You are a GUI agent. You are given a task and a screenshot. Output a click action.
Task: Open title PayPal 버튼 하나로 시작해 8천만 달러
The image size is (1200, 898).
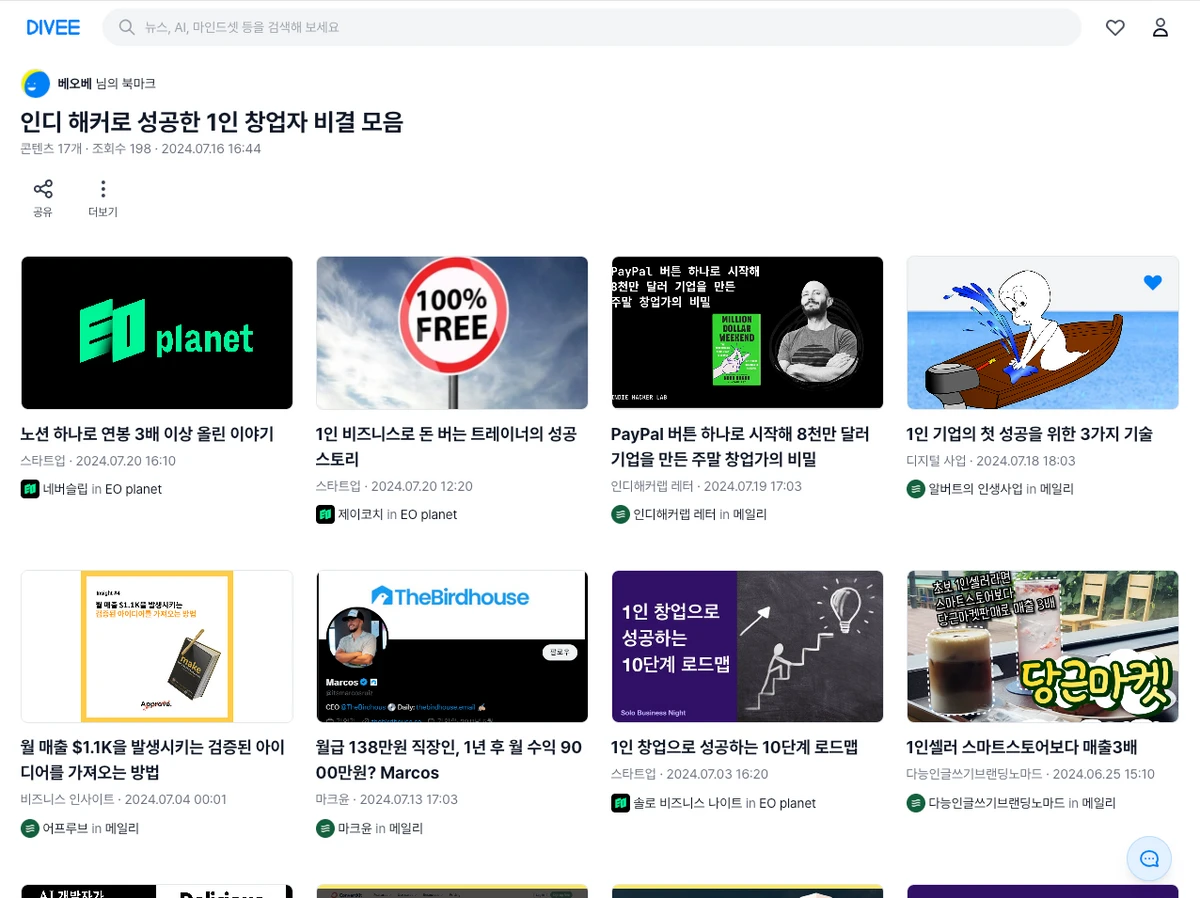click(740, 447)
